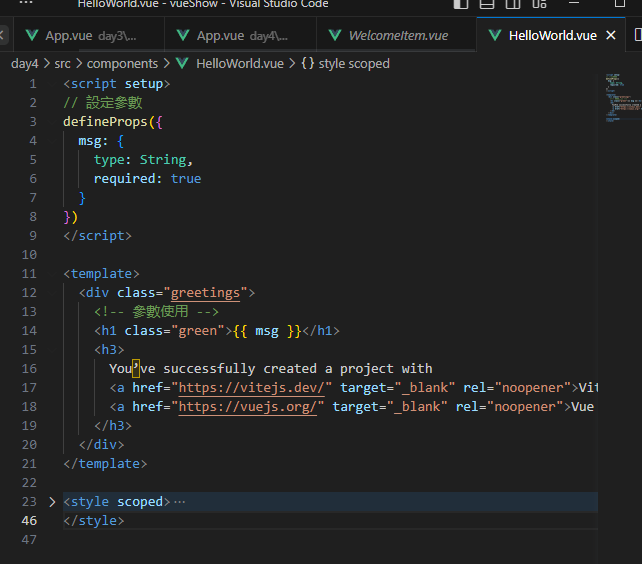This screenshot has width=642, height=564.
Task: Open the Customize Layout icon
Action: (539, 4)
